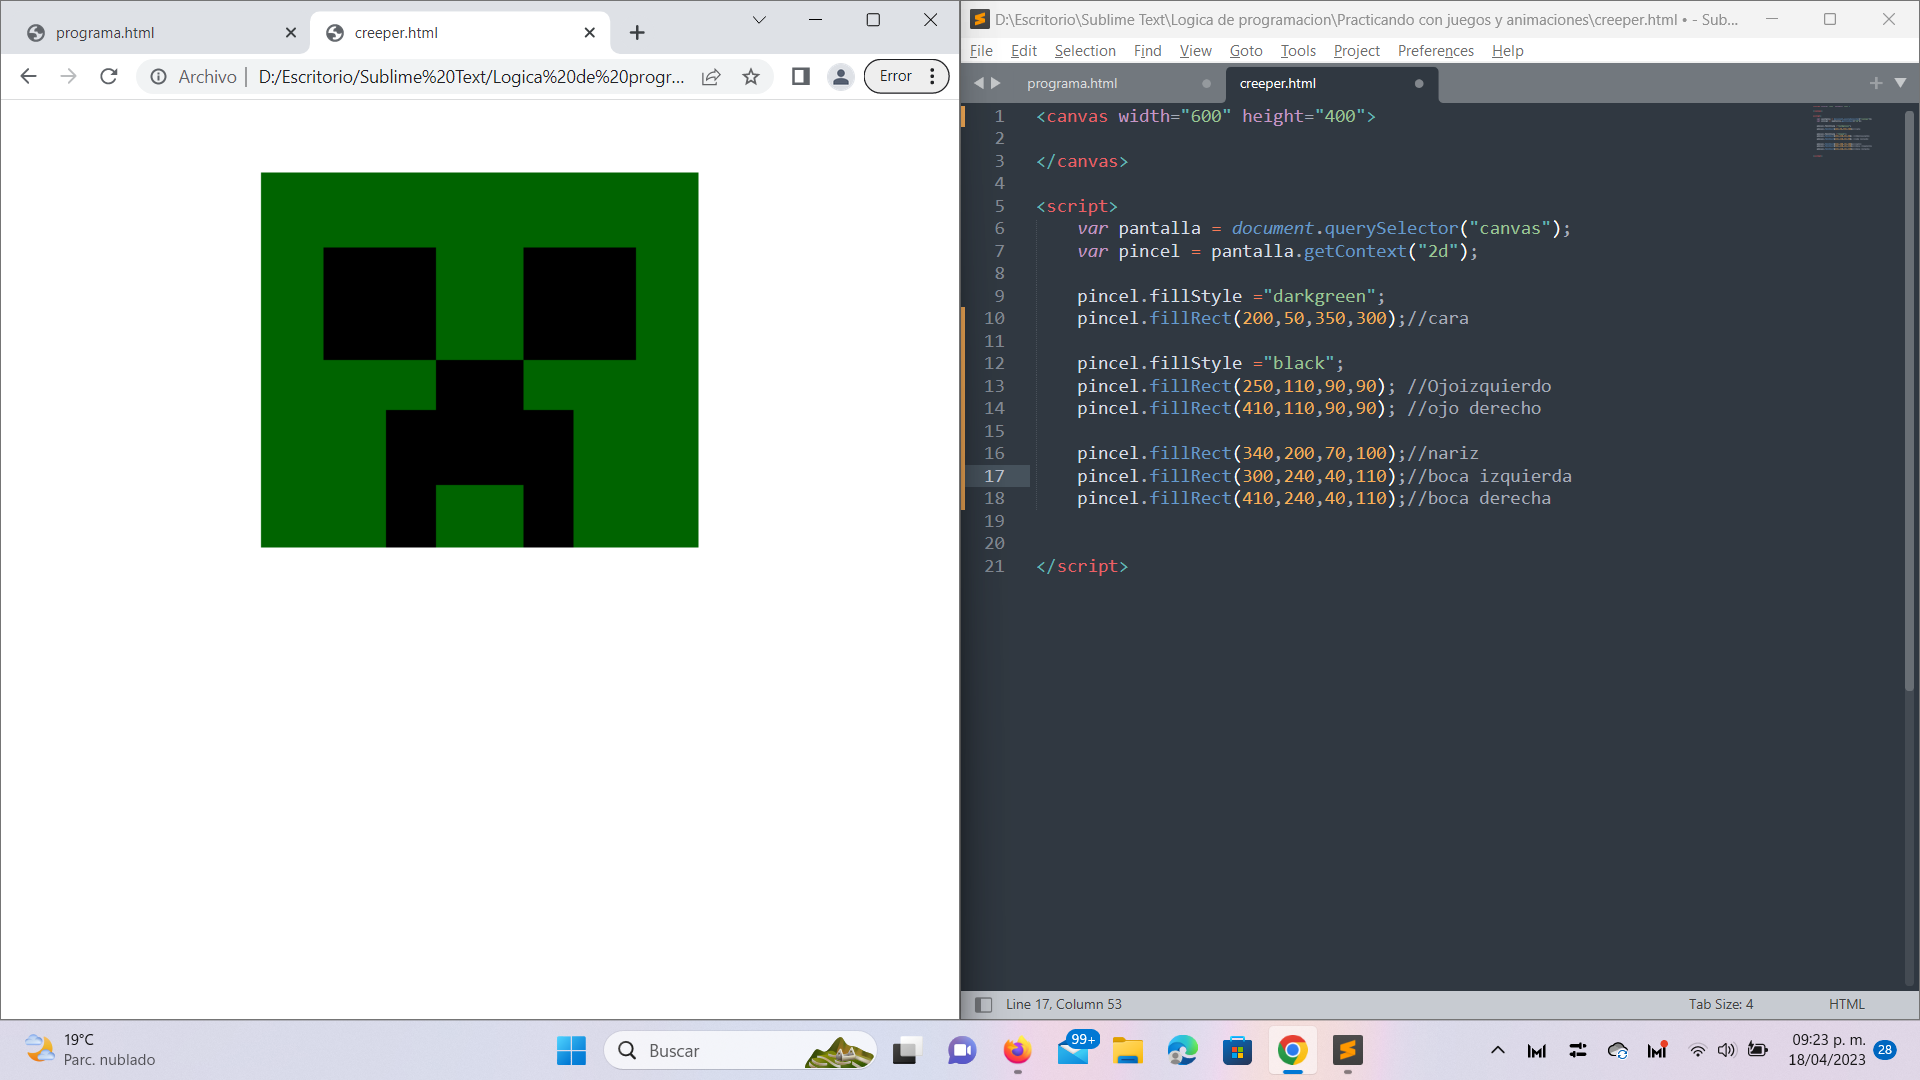This screenshot has width=1920, height=1080.
Task: Open the Tools menu
Action: click(x=1298, y=51)
